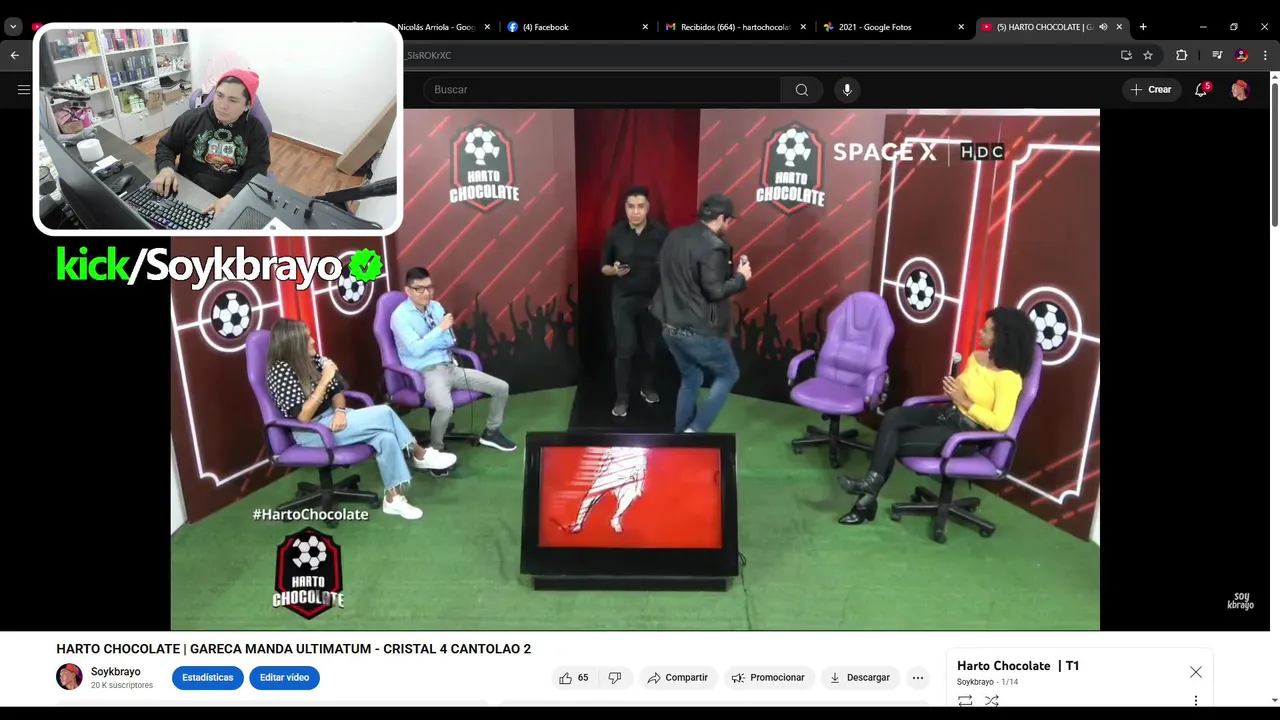Image resolution: width=1280 pixels, height=720 pixels.
Task: Close the Recibidos Gmail tab
Action: click(x=803, y=27)
